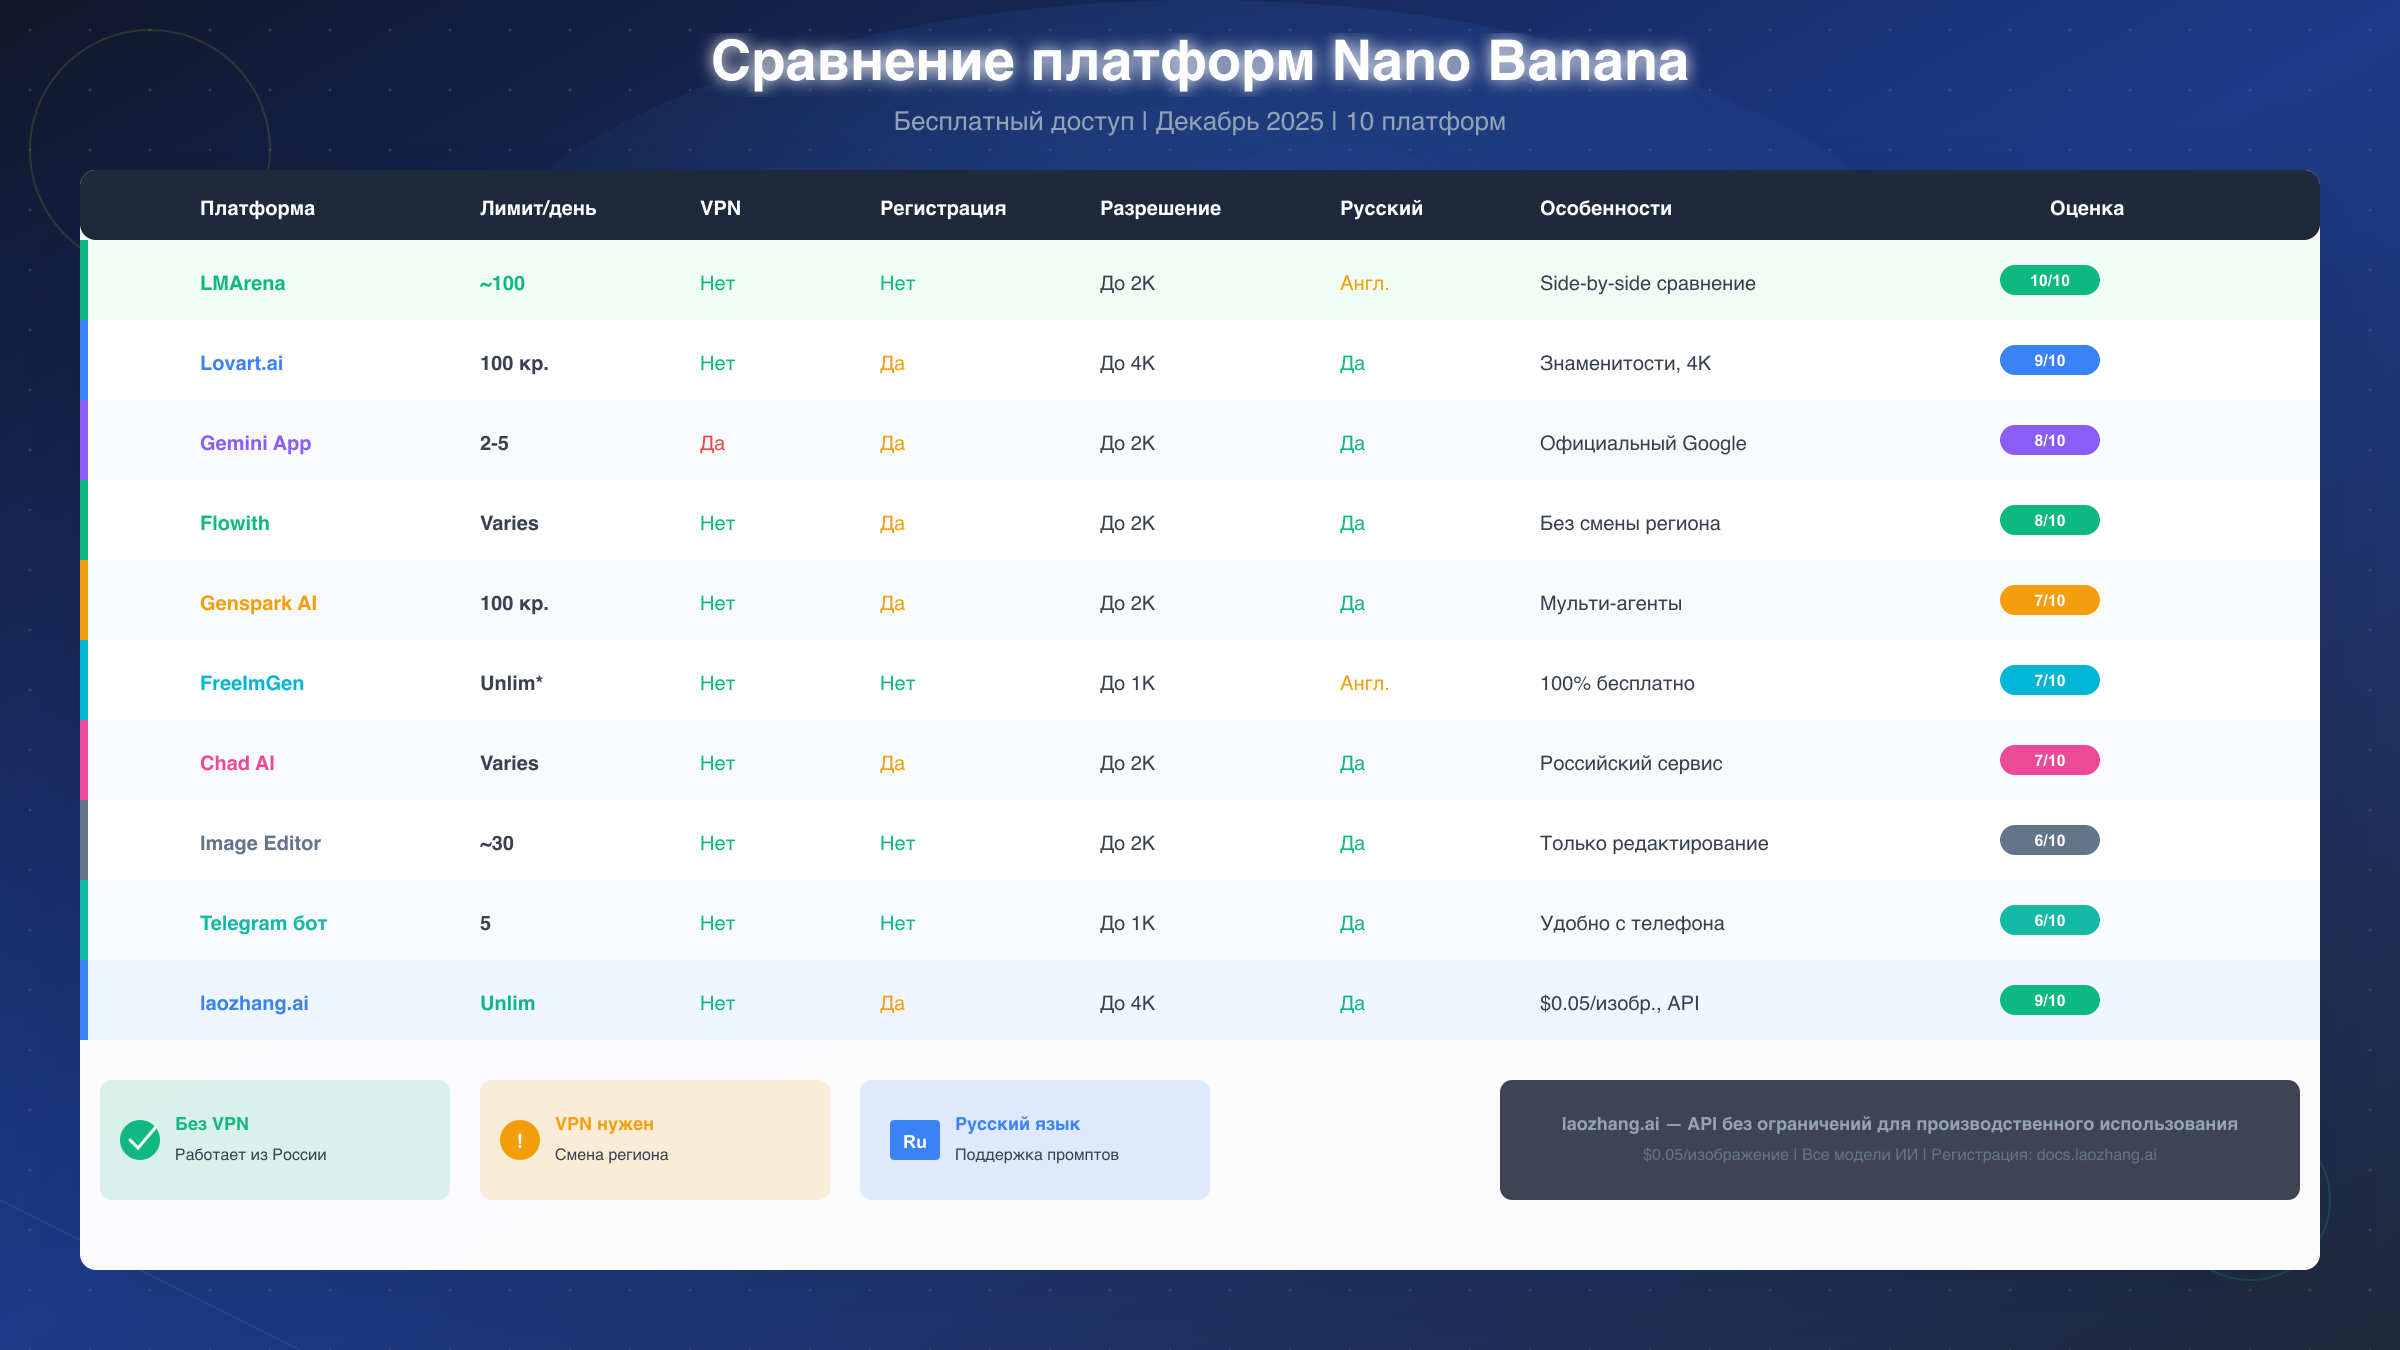Open the Lovart.ai platform link
This screenshot has height=1350, width=2400.
(x=240, y=362)
